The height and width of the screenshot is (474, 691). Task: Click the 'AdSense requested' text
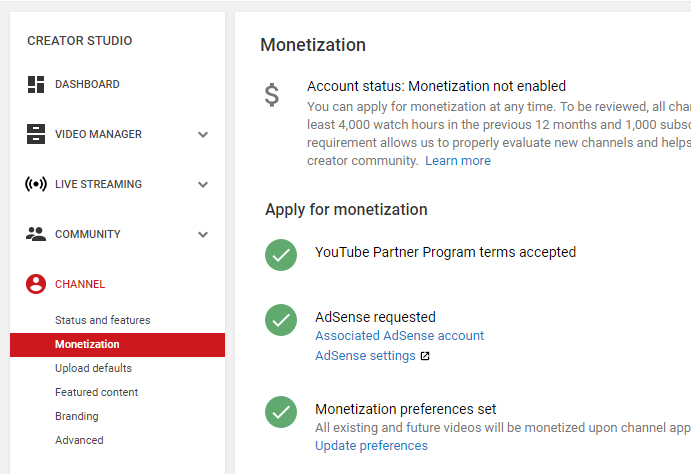click(x=375, y=317)
